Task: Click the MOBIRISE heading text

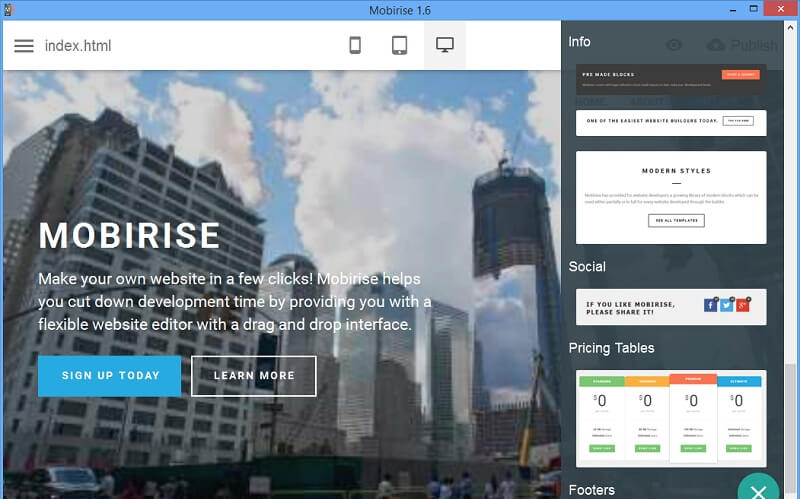Action: (x=129, y=236)
